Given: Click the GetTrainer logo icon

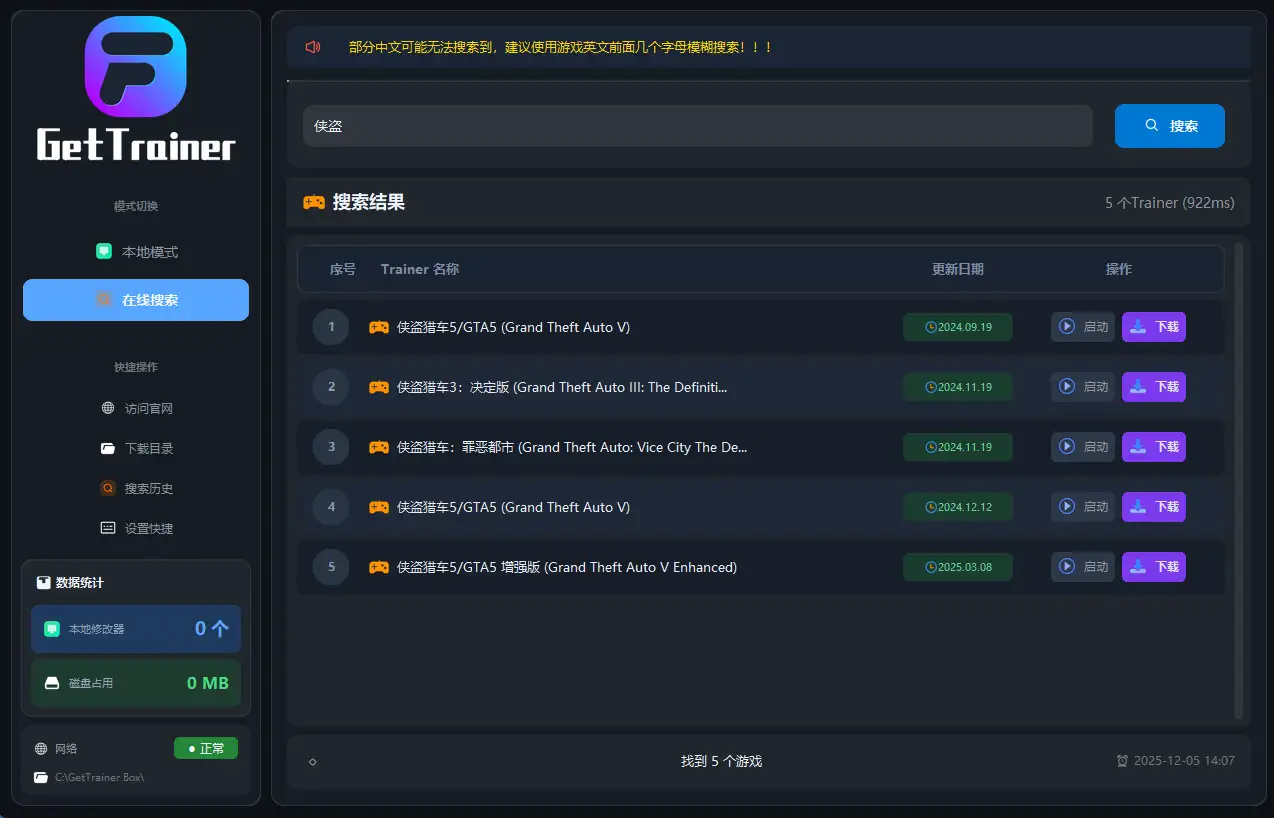Looking at the screenshot, I should coord(136,67).
